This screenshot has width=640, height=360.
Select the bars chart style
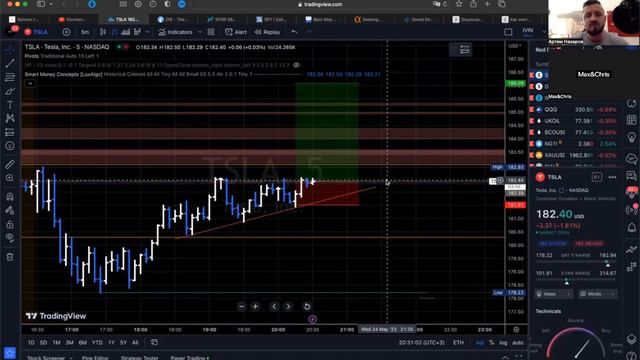point(114,32)
